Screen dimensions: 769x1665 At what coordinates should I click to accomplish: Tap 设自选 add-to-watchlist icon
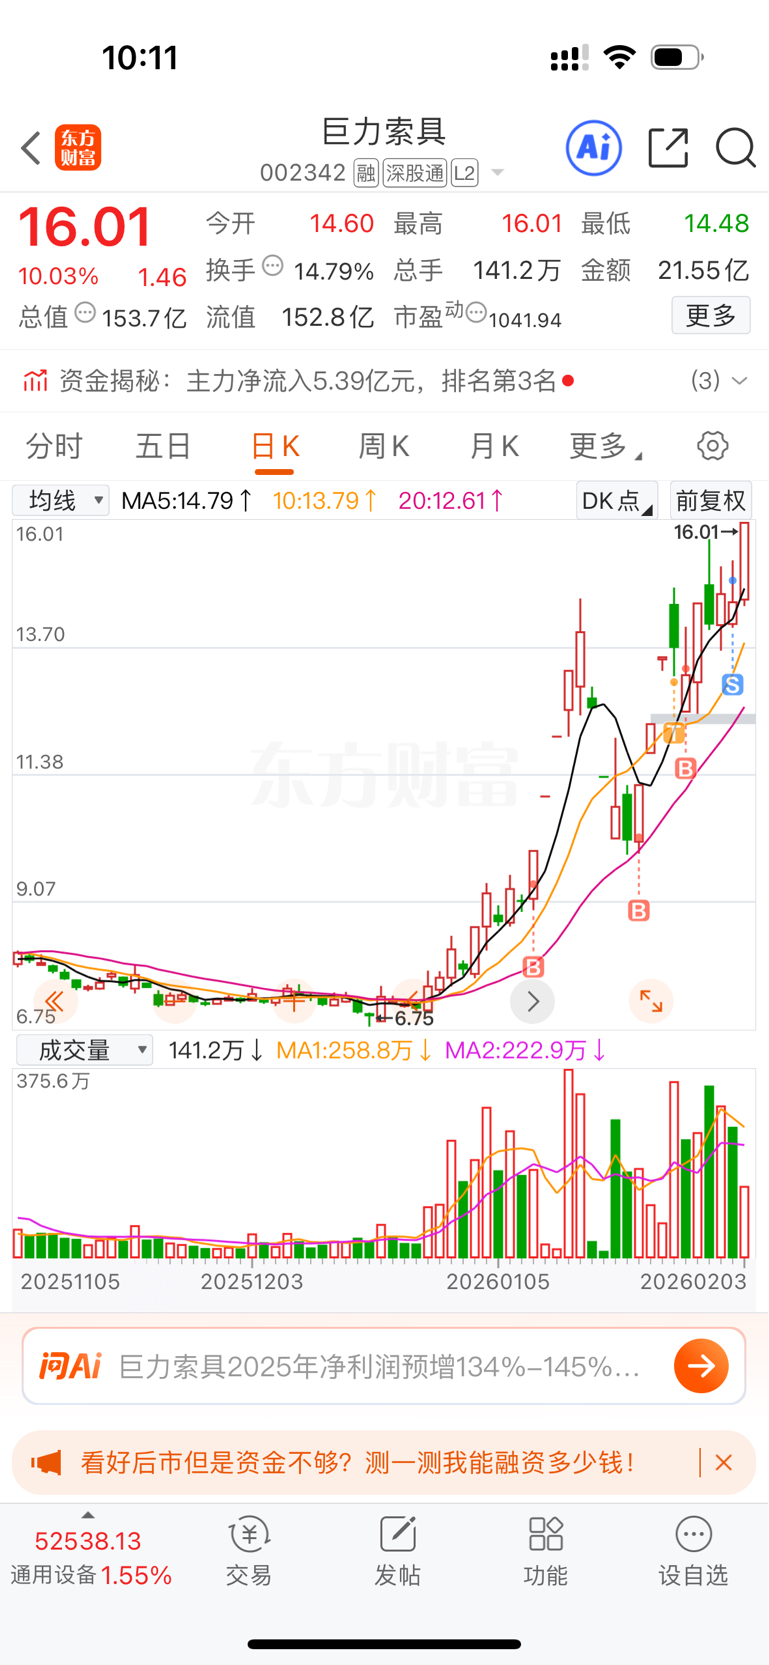(x=693, y=1550)
